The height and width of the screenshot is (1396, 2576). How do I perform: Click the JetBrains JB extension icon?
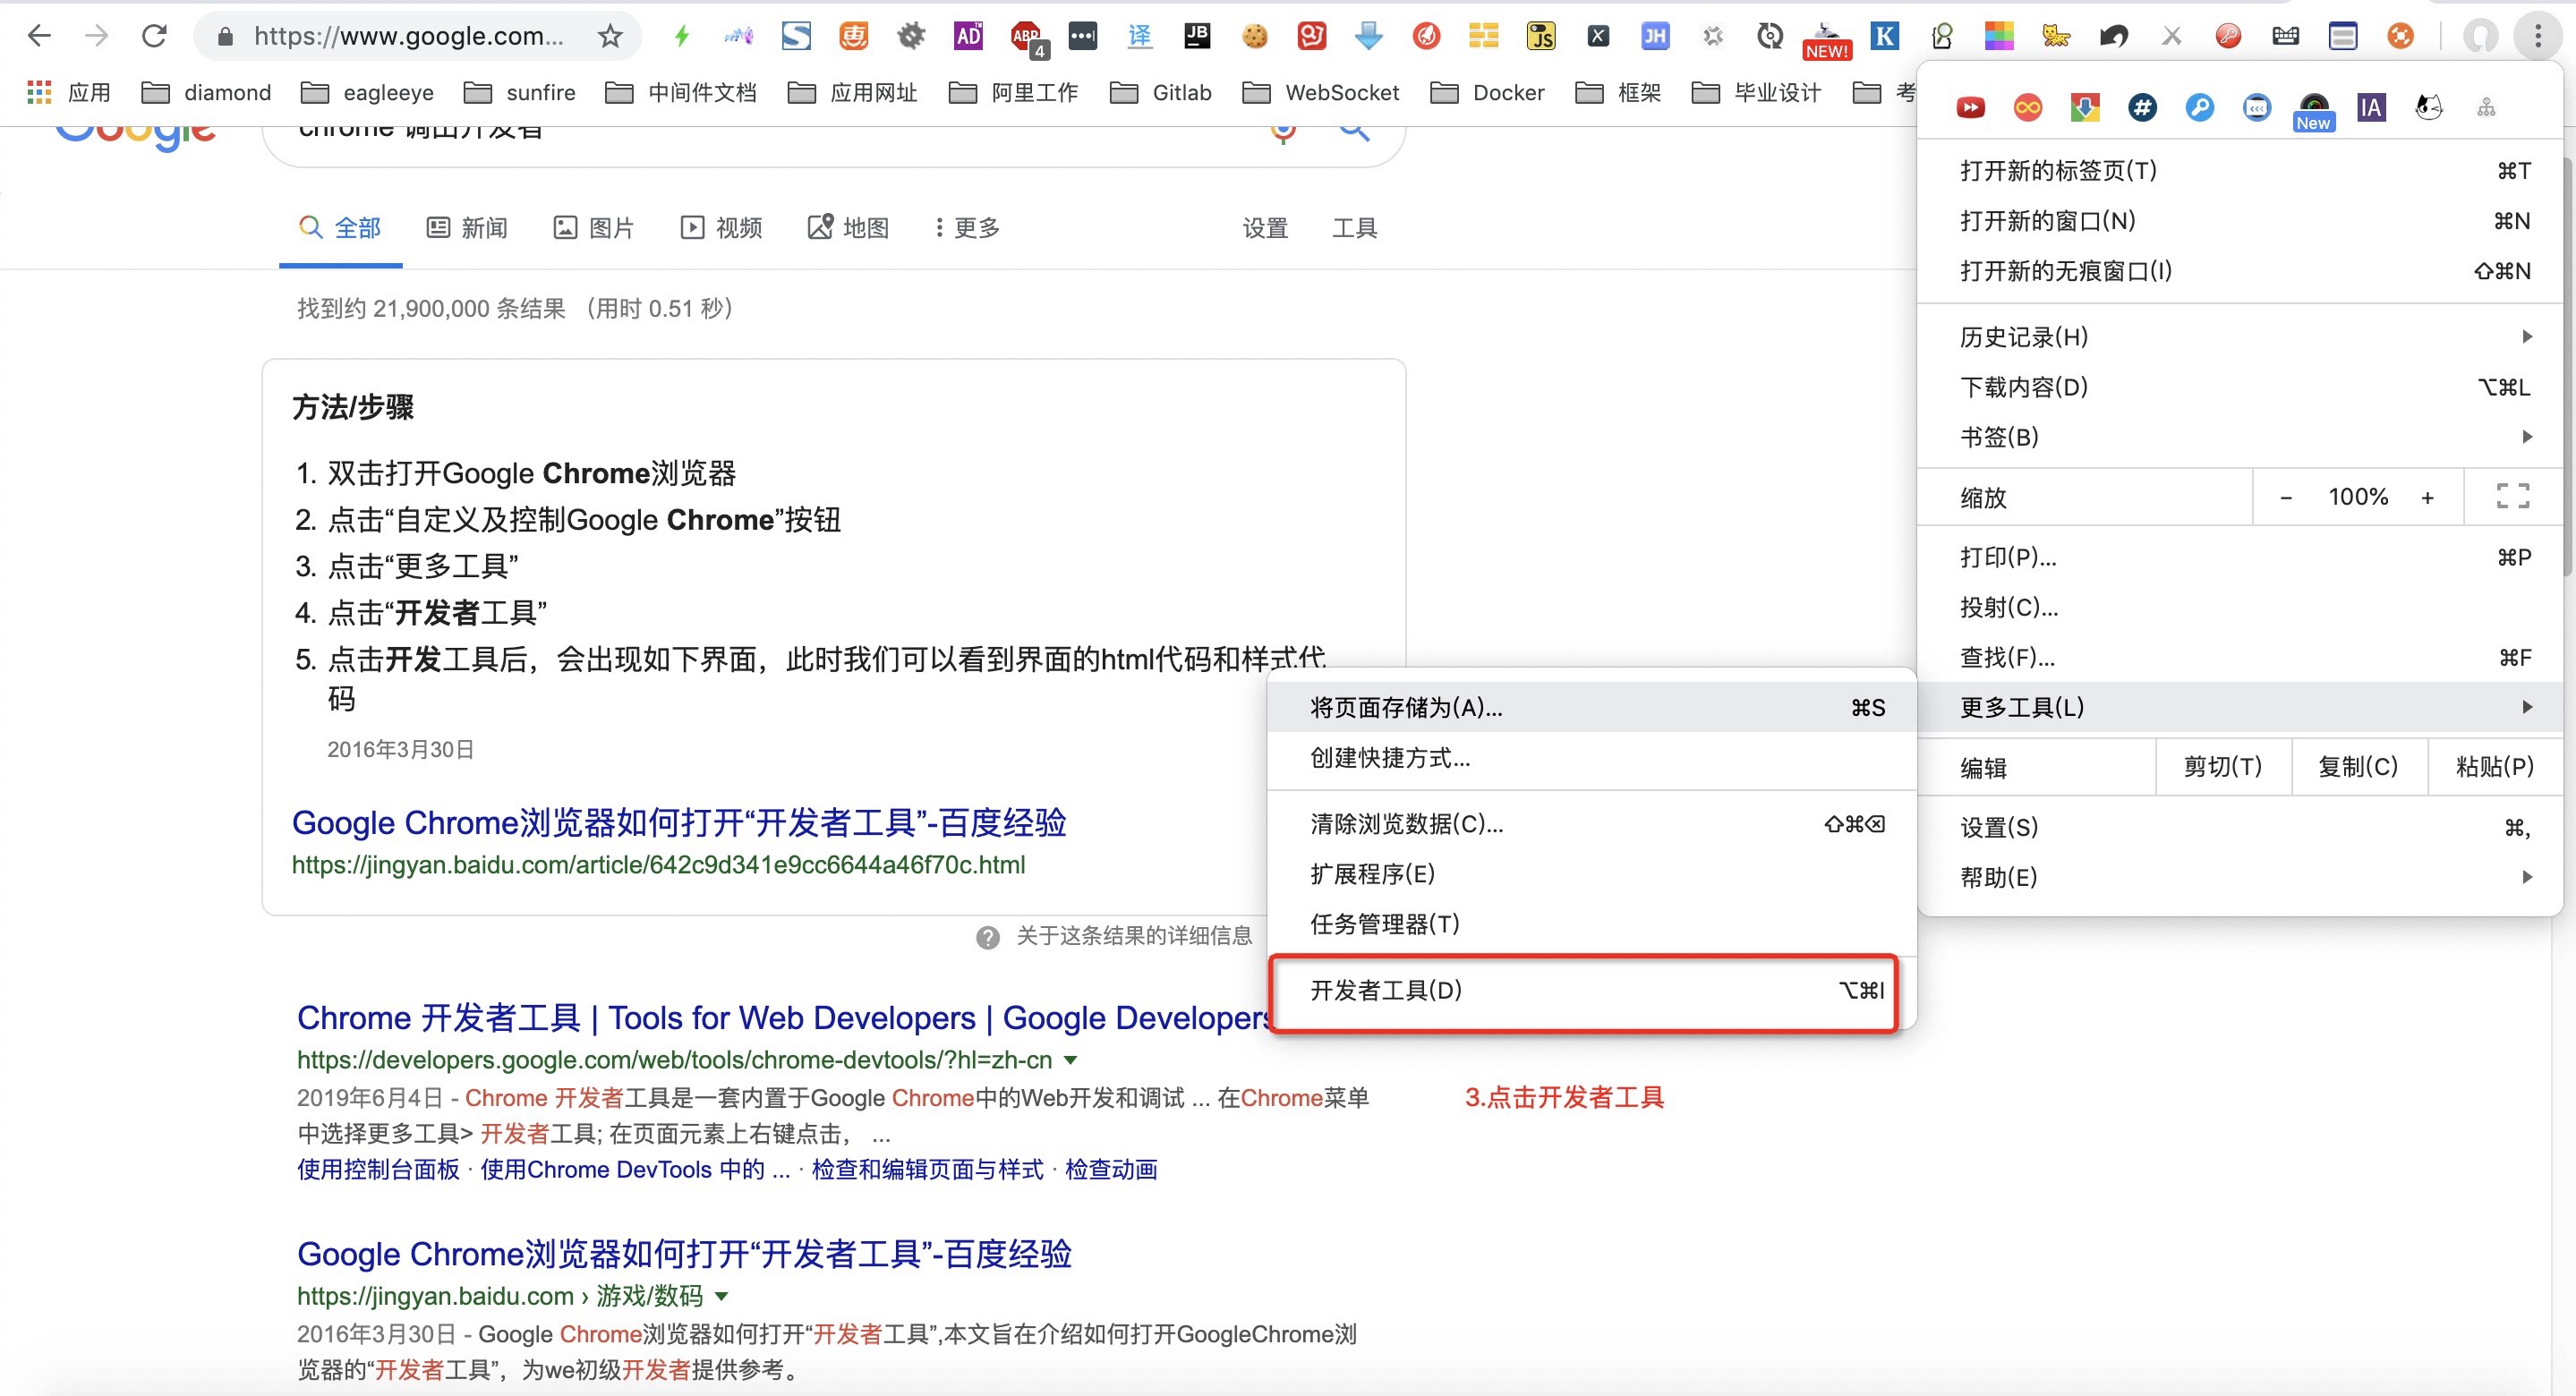[x=1197, y=36]
